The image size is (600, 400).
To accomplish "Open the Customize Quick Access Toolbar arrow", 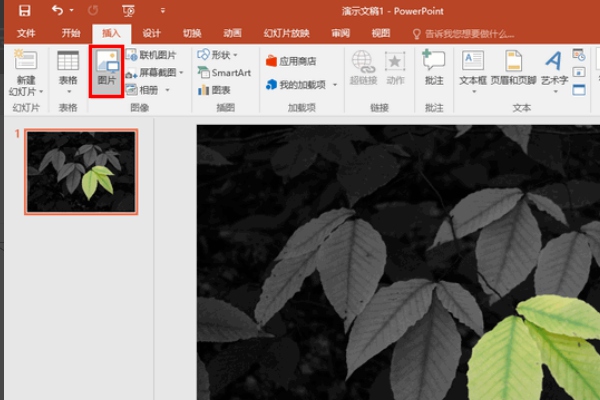I will (x=163, y=11).
